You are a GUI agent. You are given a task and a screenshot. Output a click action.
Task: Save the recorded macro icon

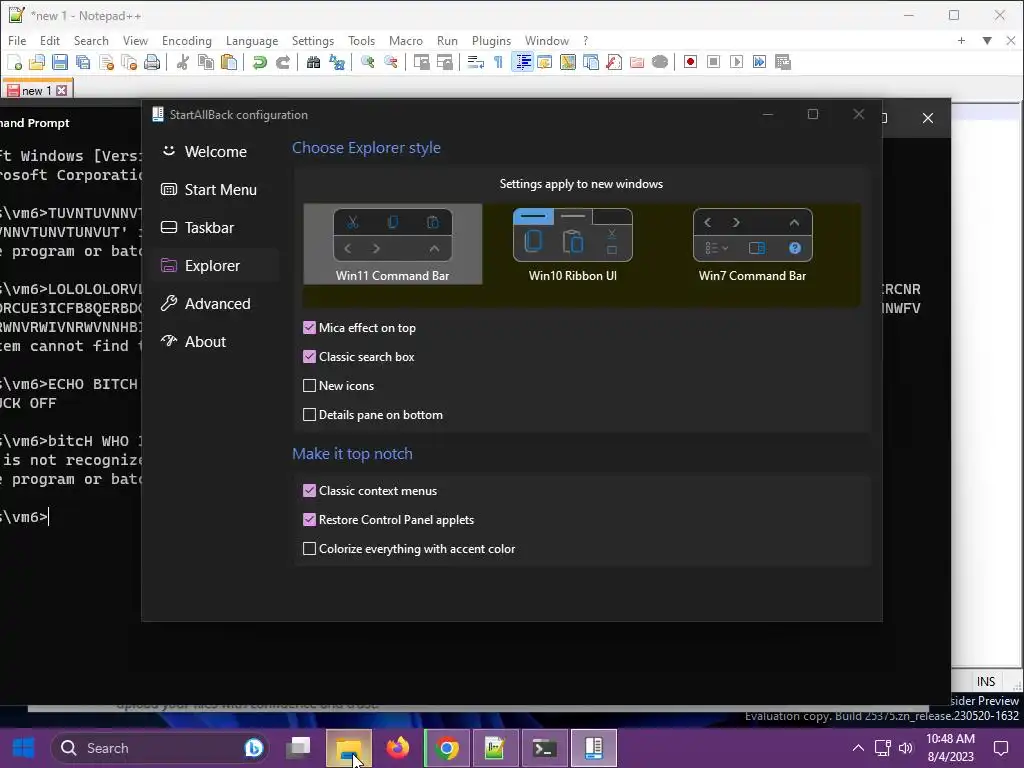pyautogui.click(x=782, y=62)
